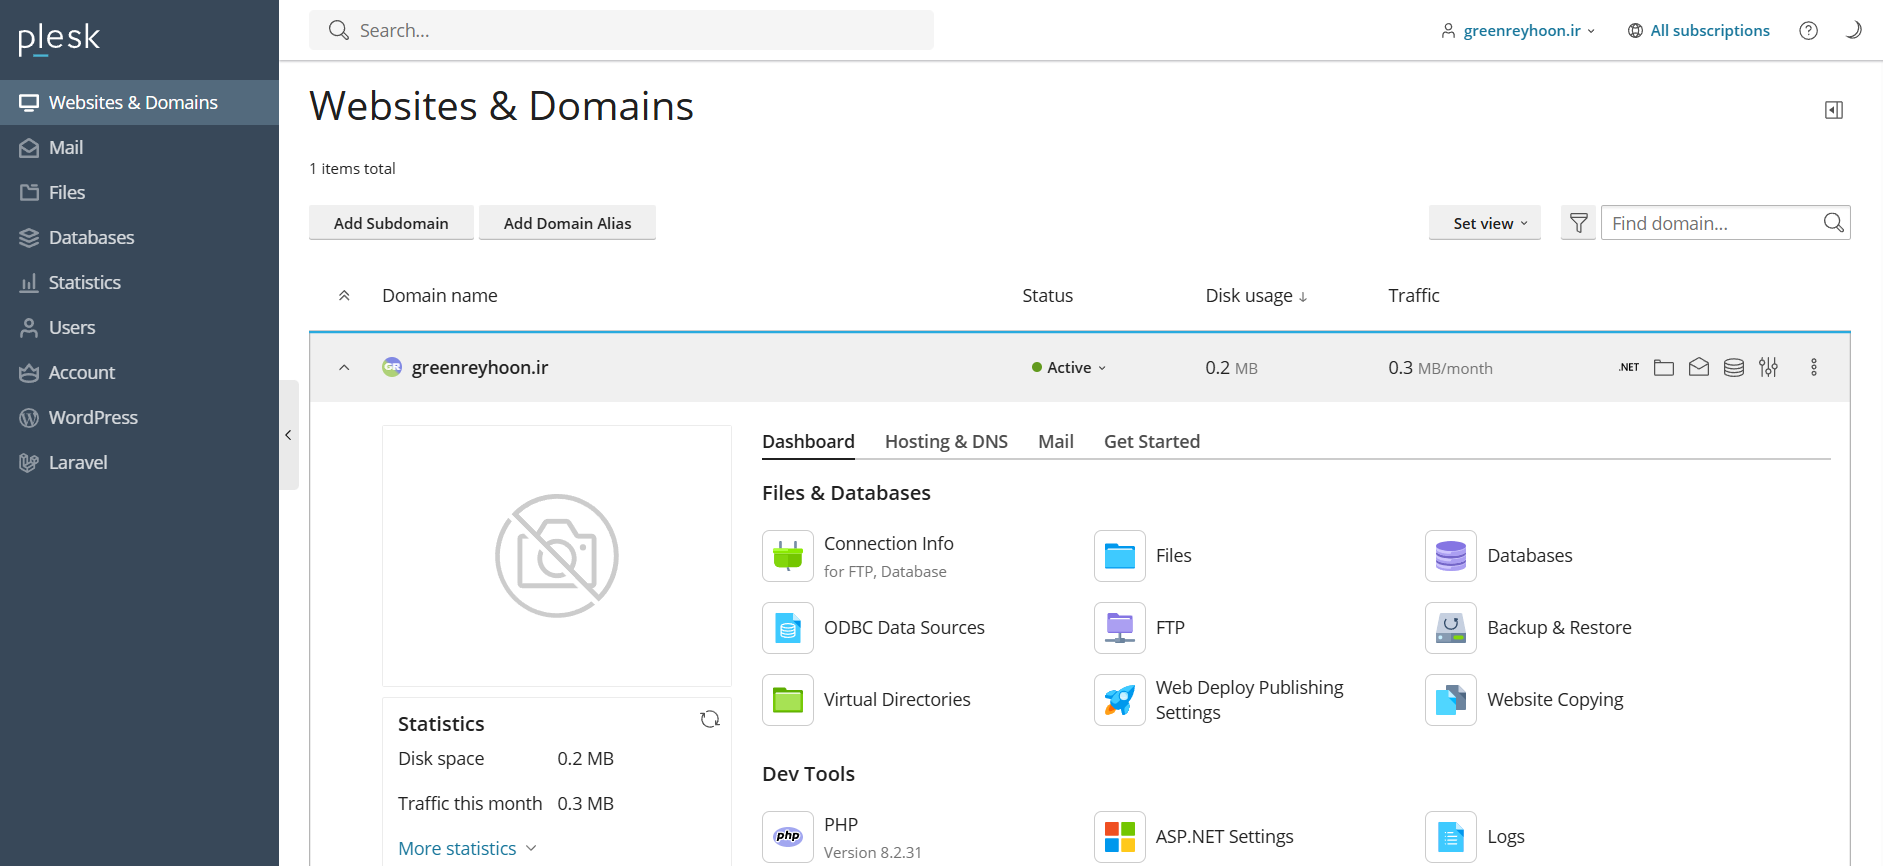Viewport: 1883px width, 866px height.
Task: Open the All subscriptions link
Action: click(x=1699, y=30)
